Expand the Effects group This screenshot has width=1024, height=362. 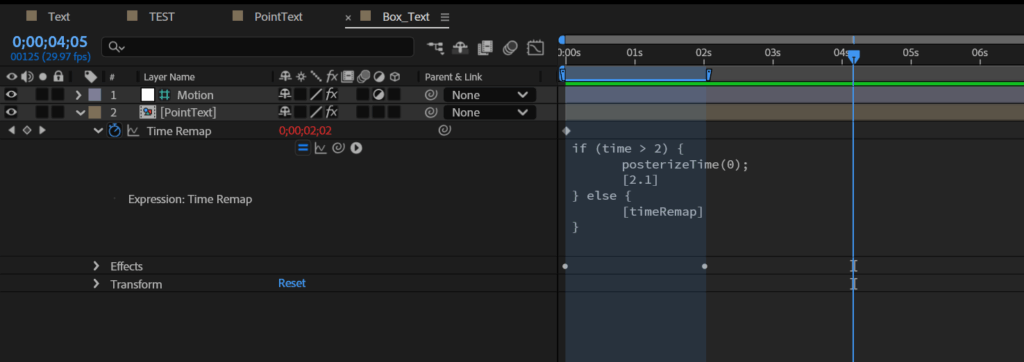point(96,266)
